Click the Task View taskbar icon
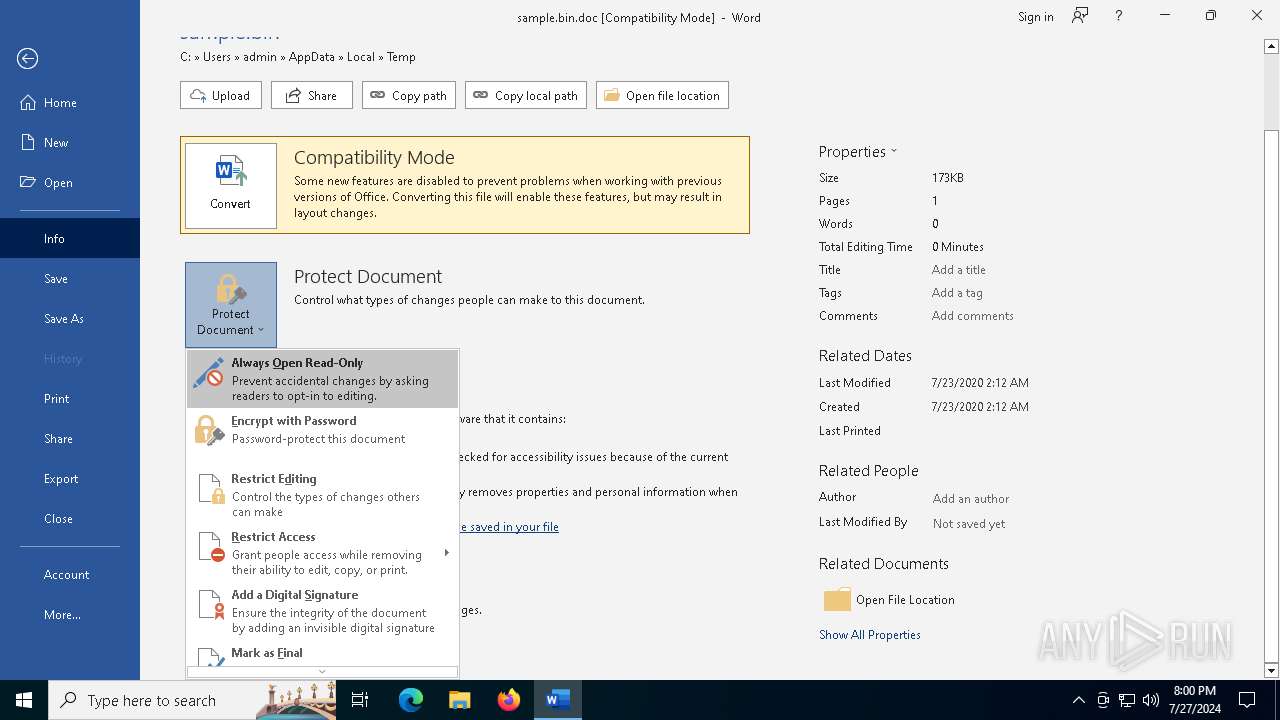This screenshot has height=720, width=1280. click(360, 700)
